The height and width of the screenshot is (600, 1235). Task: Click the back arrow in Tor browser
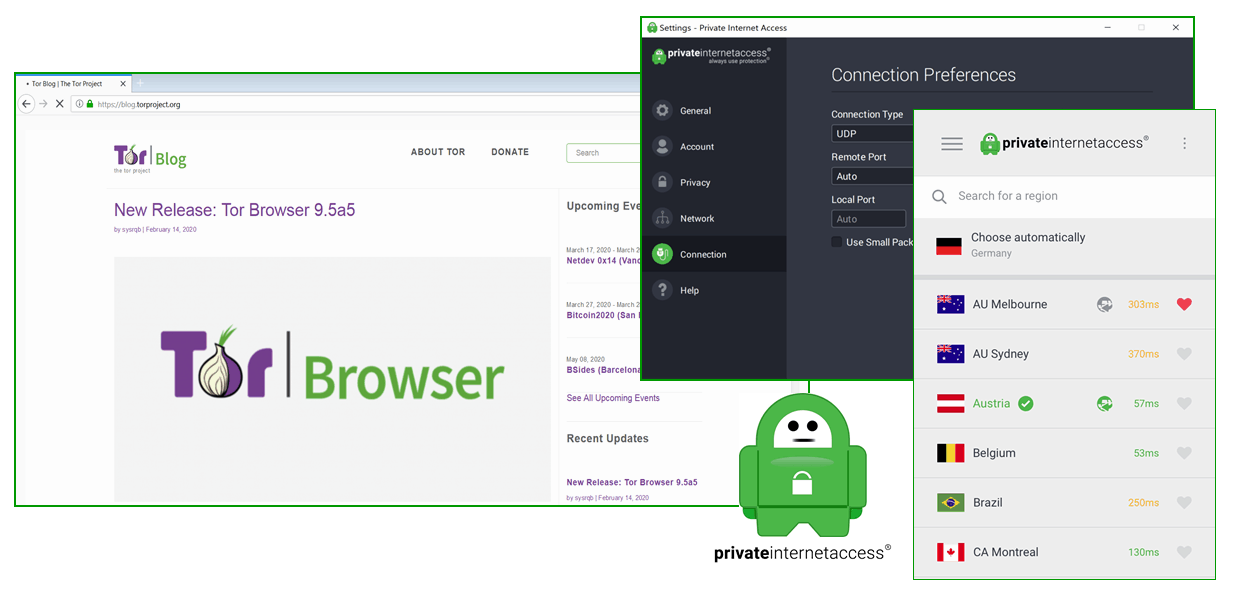(x=27, y=104)
